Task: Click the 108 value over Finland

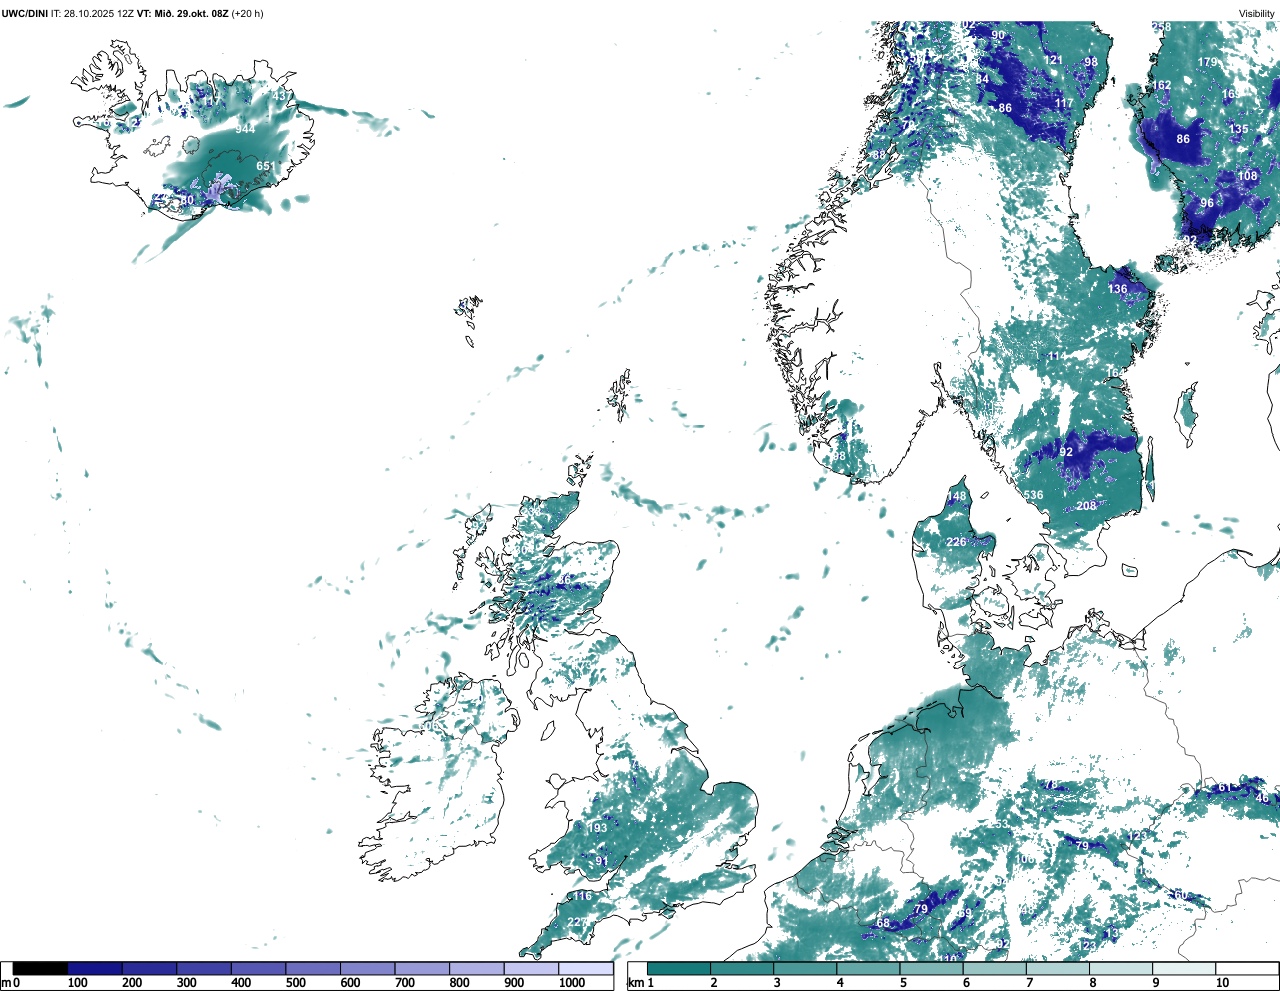Action: click(1248, 176)
